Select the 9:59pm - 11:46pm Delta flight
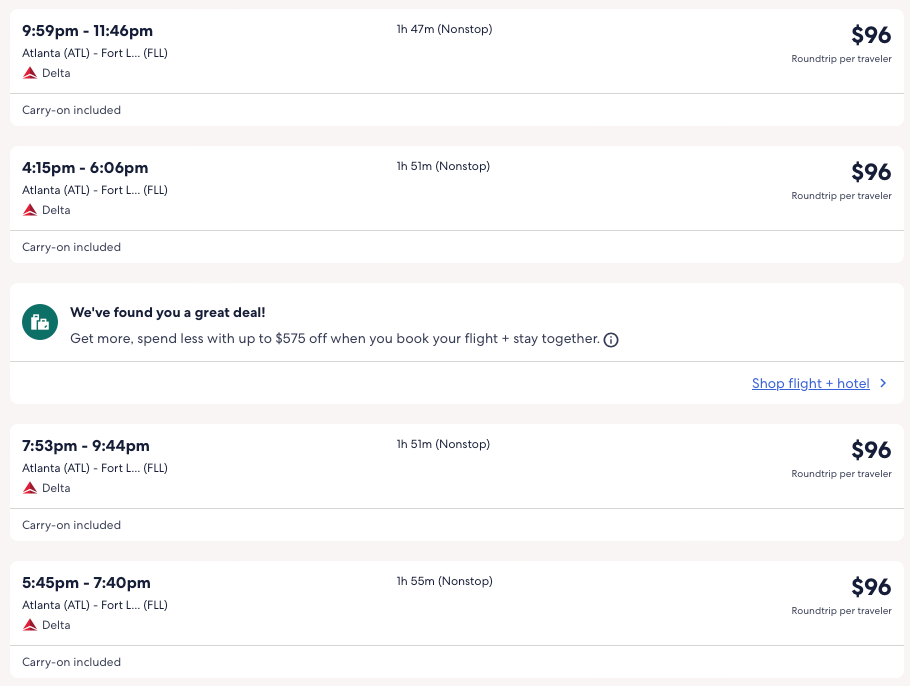 click(x=88, y=31)
